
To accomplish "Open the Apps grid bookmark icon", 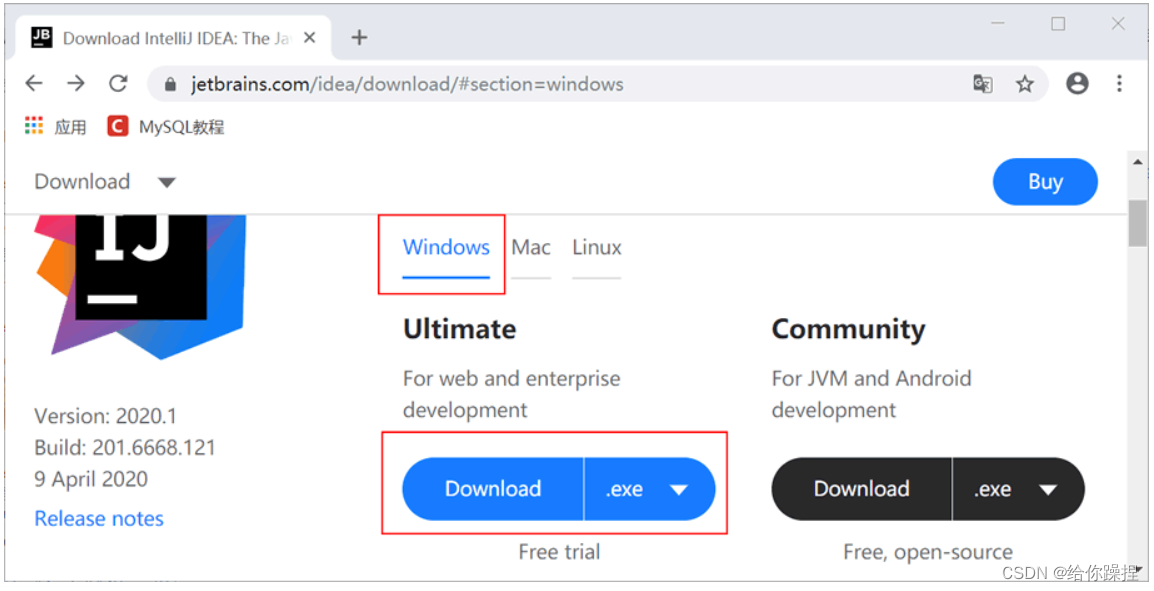I will click(x=34, y=126).
